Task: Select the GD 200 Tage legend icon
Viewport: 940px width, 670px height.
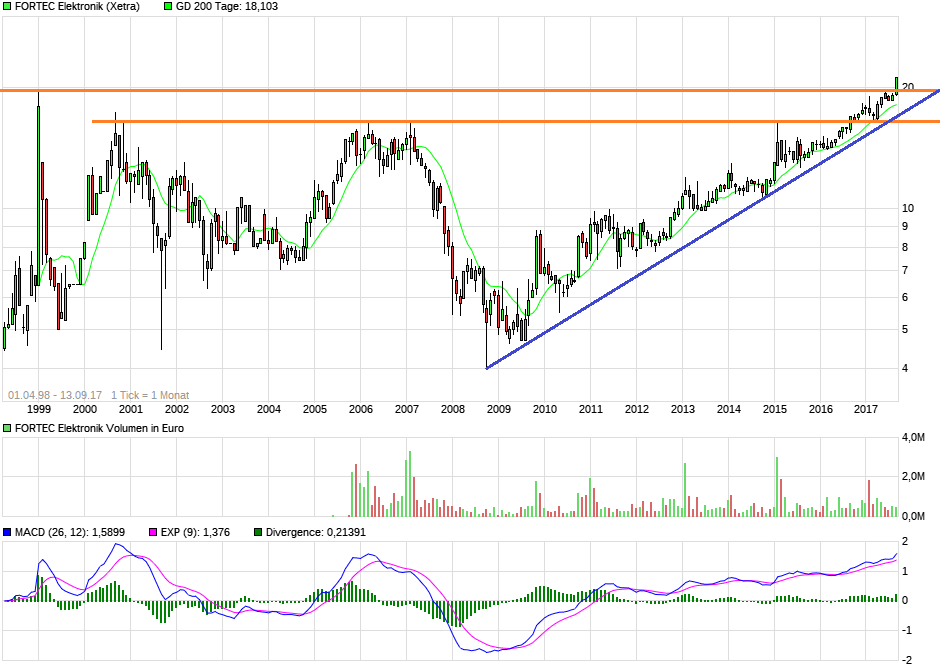Action: [x=166, y=8]
